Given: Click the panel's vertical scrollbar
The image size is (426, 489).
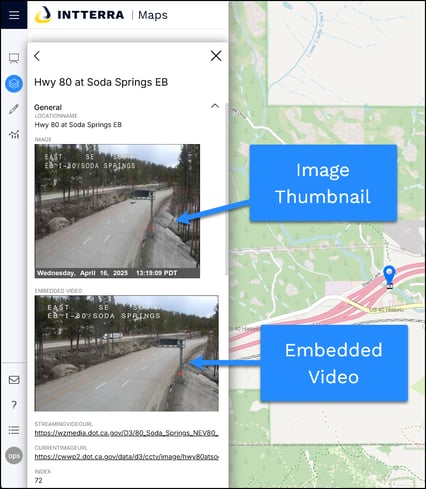Looking at the screenshot, I should click(227, 188).
